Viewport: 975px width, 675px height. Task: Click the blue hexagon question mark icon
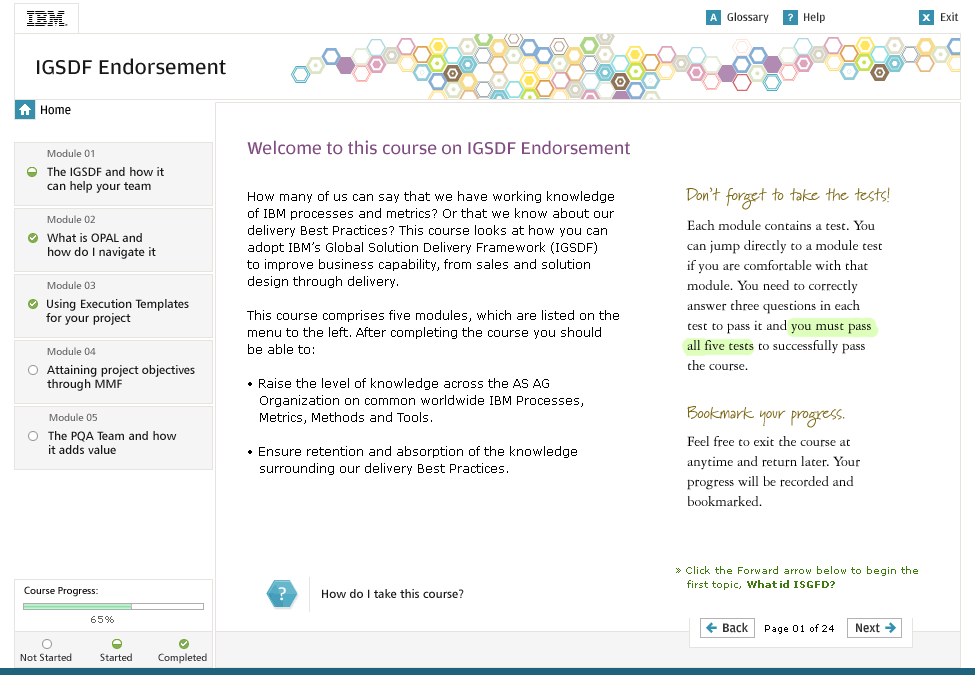[x=282, y=594]
